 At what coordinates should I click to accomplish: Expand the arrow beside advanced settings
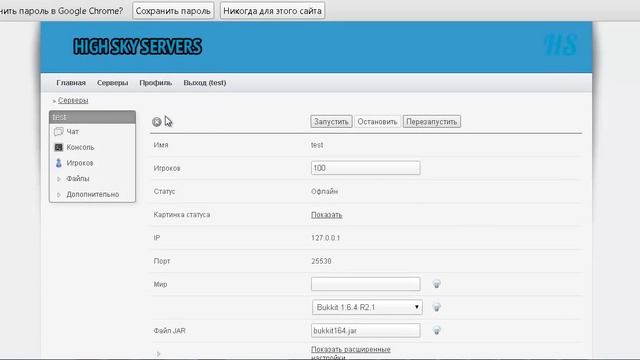(x=159, y=354)
